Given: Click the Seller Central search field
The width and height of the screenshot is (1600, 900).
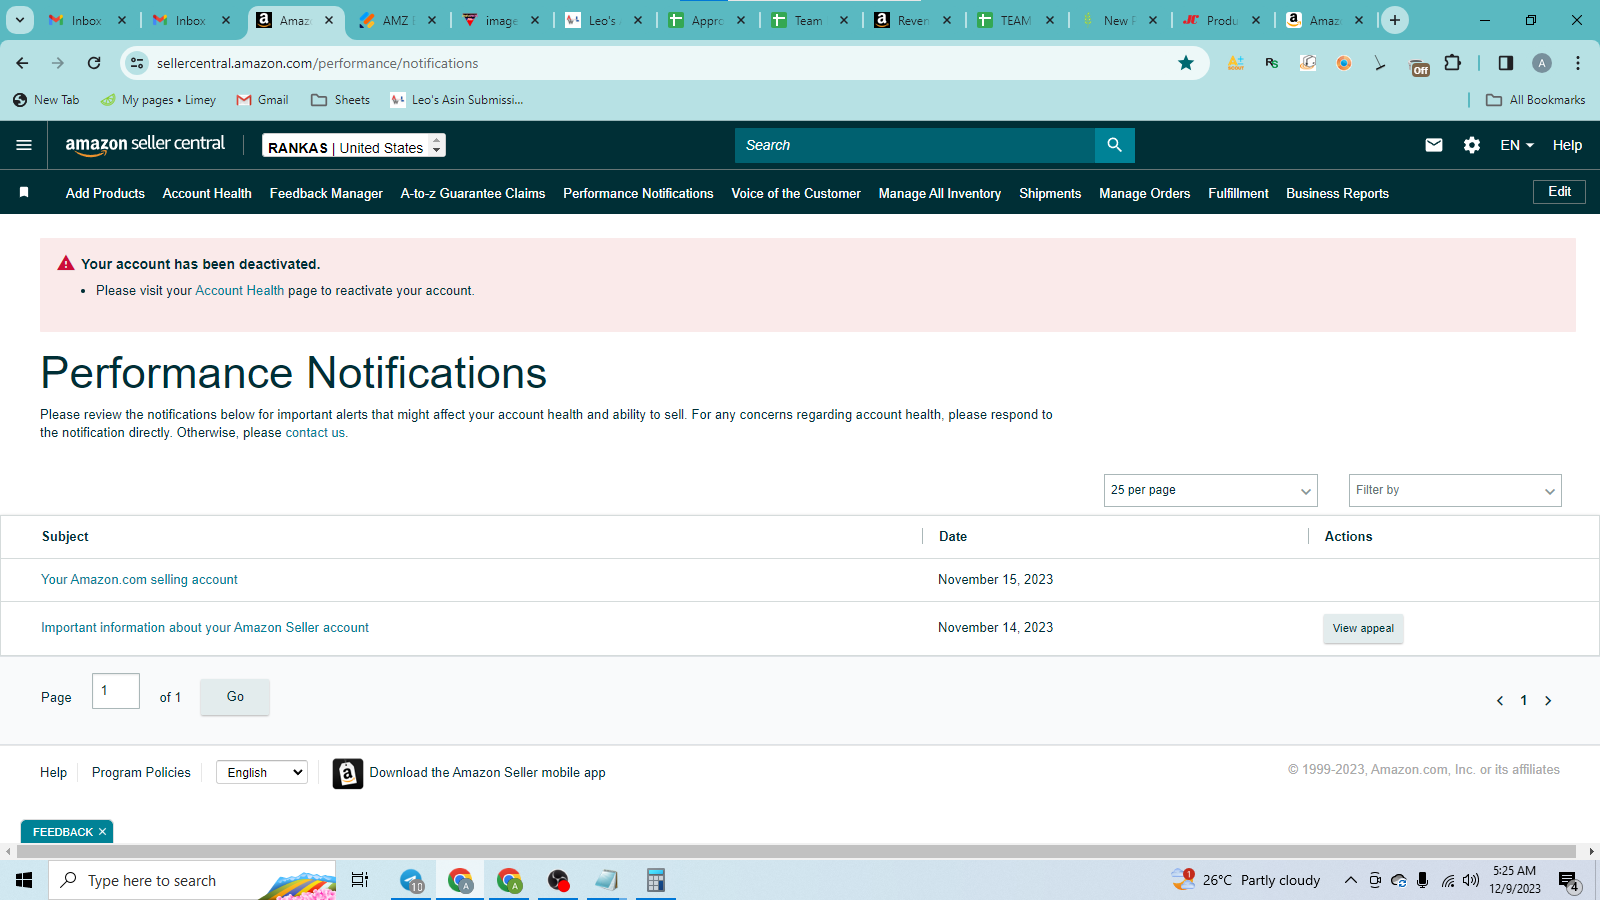Looking at the screenshot, I should pos(915,145).
